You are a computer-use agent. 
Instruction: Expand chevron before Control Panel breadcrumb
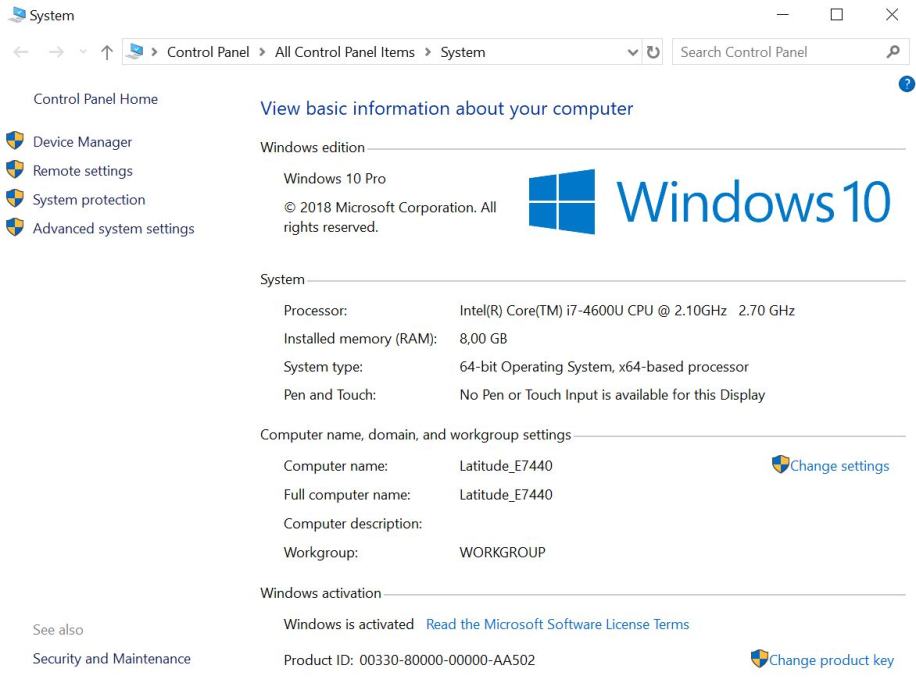[x=154, y=53]
